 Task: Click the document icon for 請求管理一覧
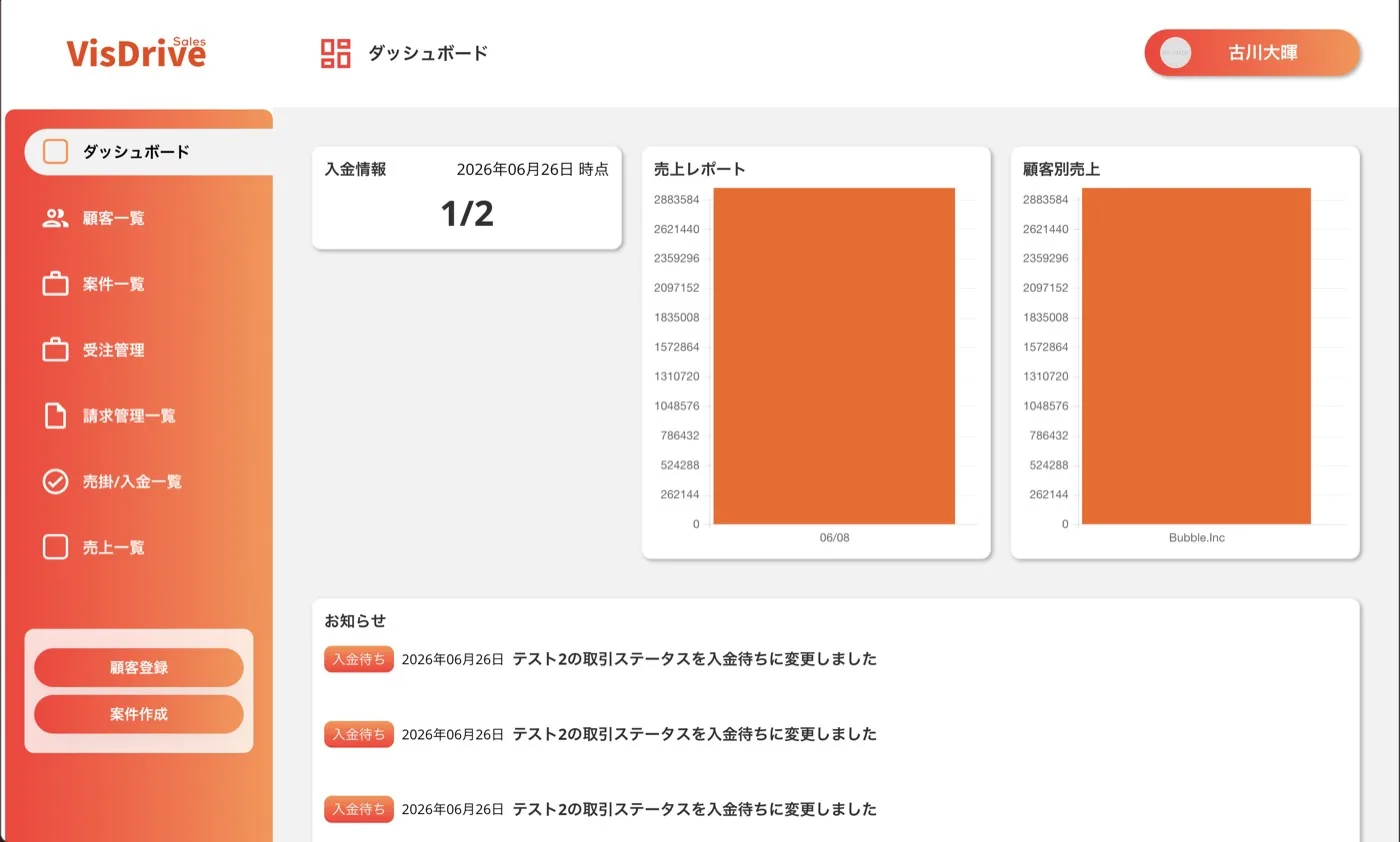pos(55,416)
